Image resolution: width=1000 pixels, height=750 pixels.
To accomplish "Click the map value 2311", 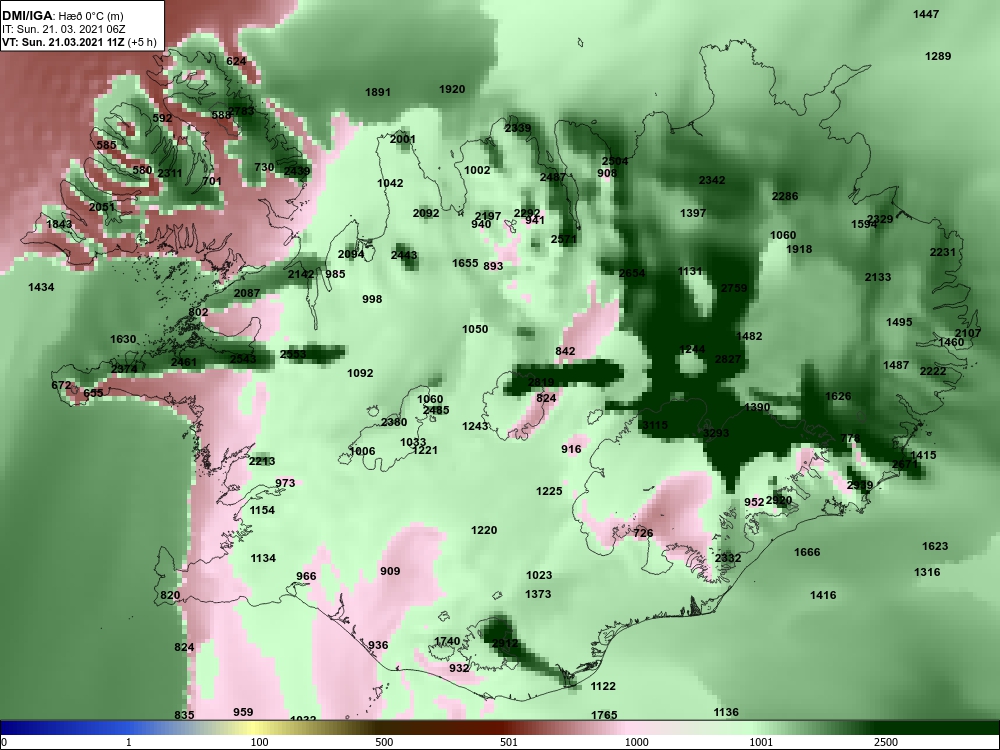I will [170, 173].
